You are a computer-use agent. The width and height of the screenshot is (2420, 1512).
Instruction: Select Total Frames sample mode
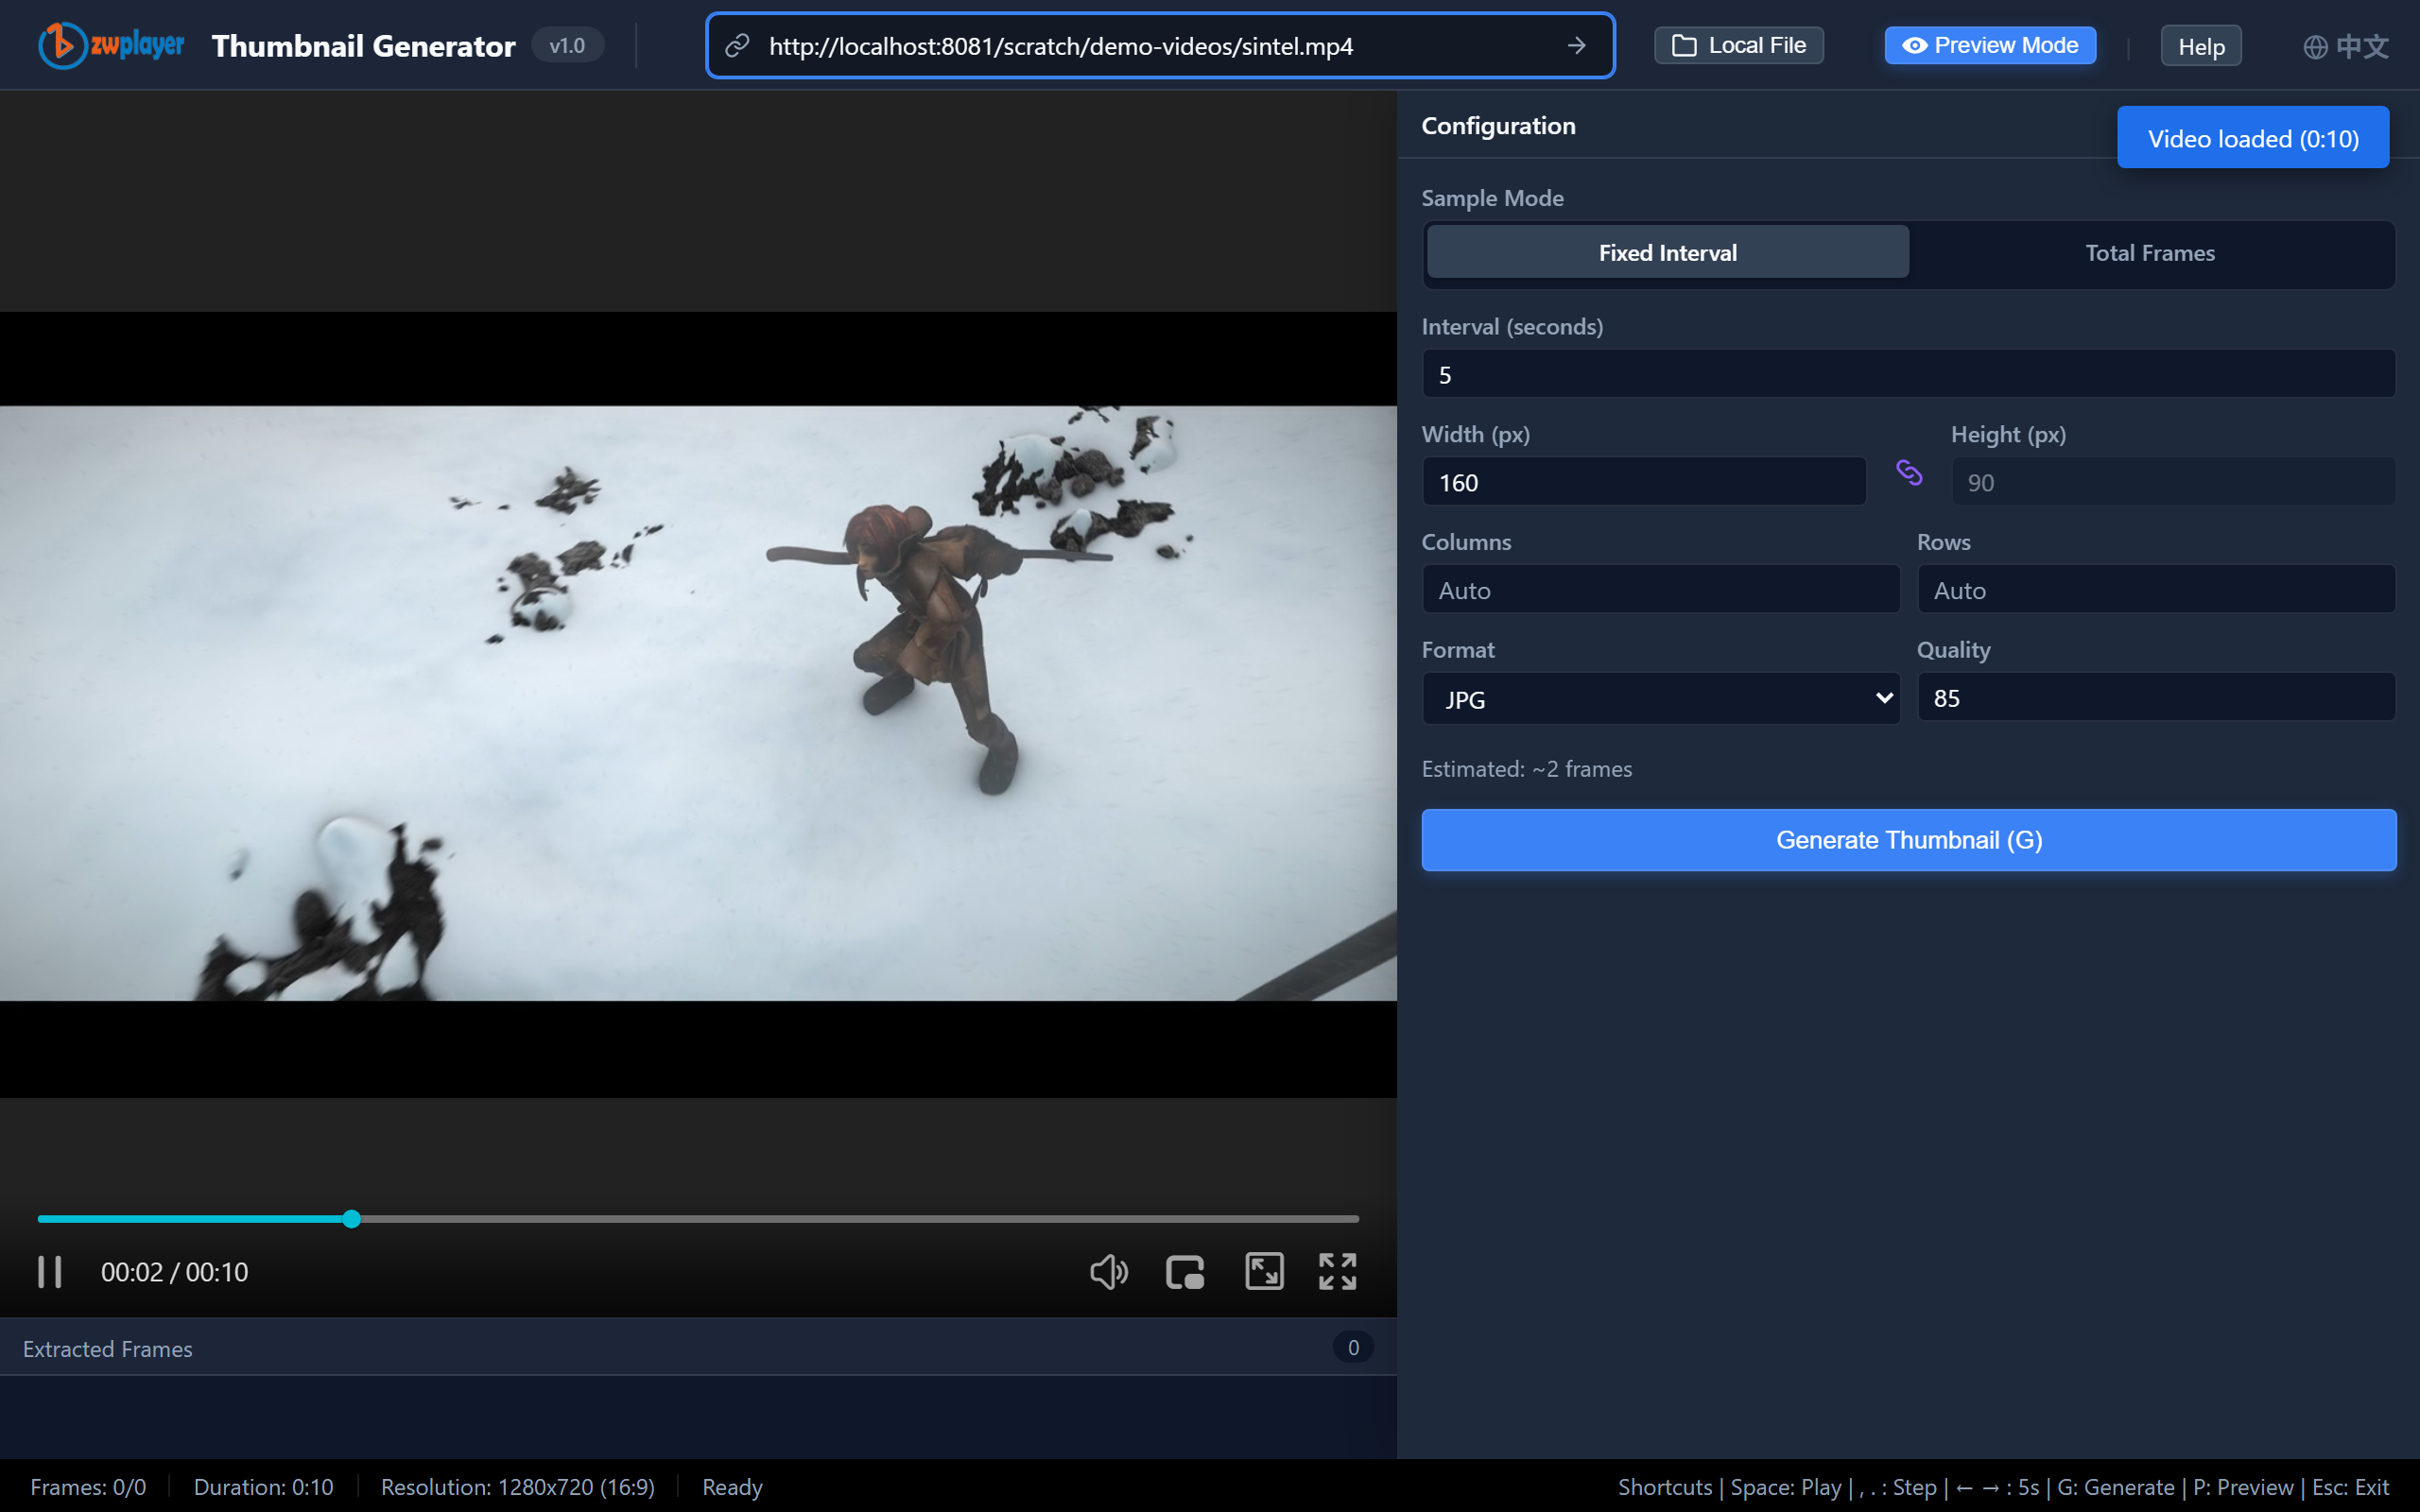tap(2150, 252)
